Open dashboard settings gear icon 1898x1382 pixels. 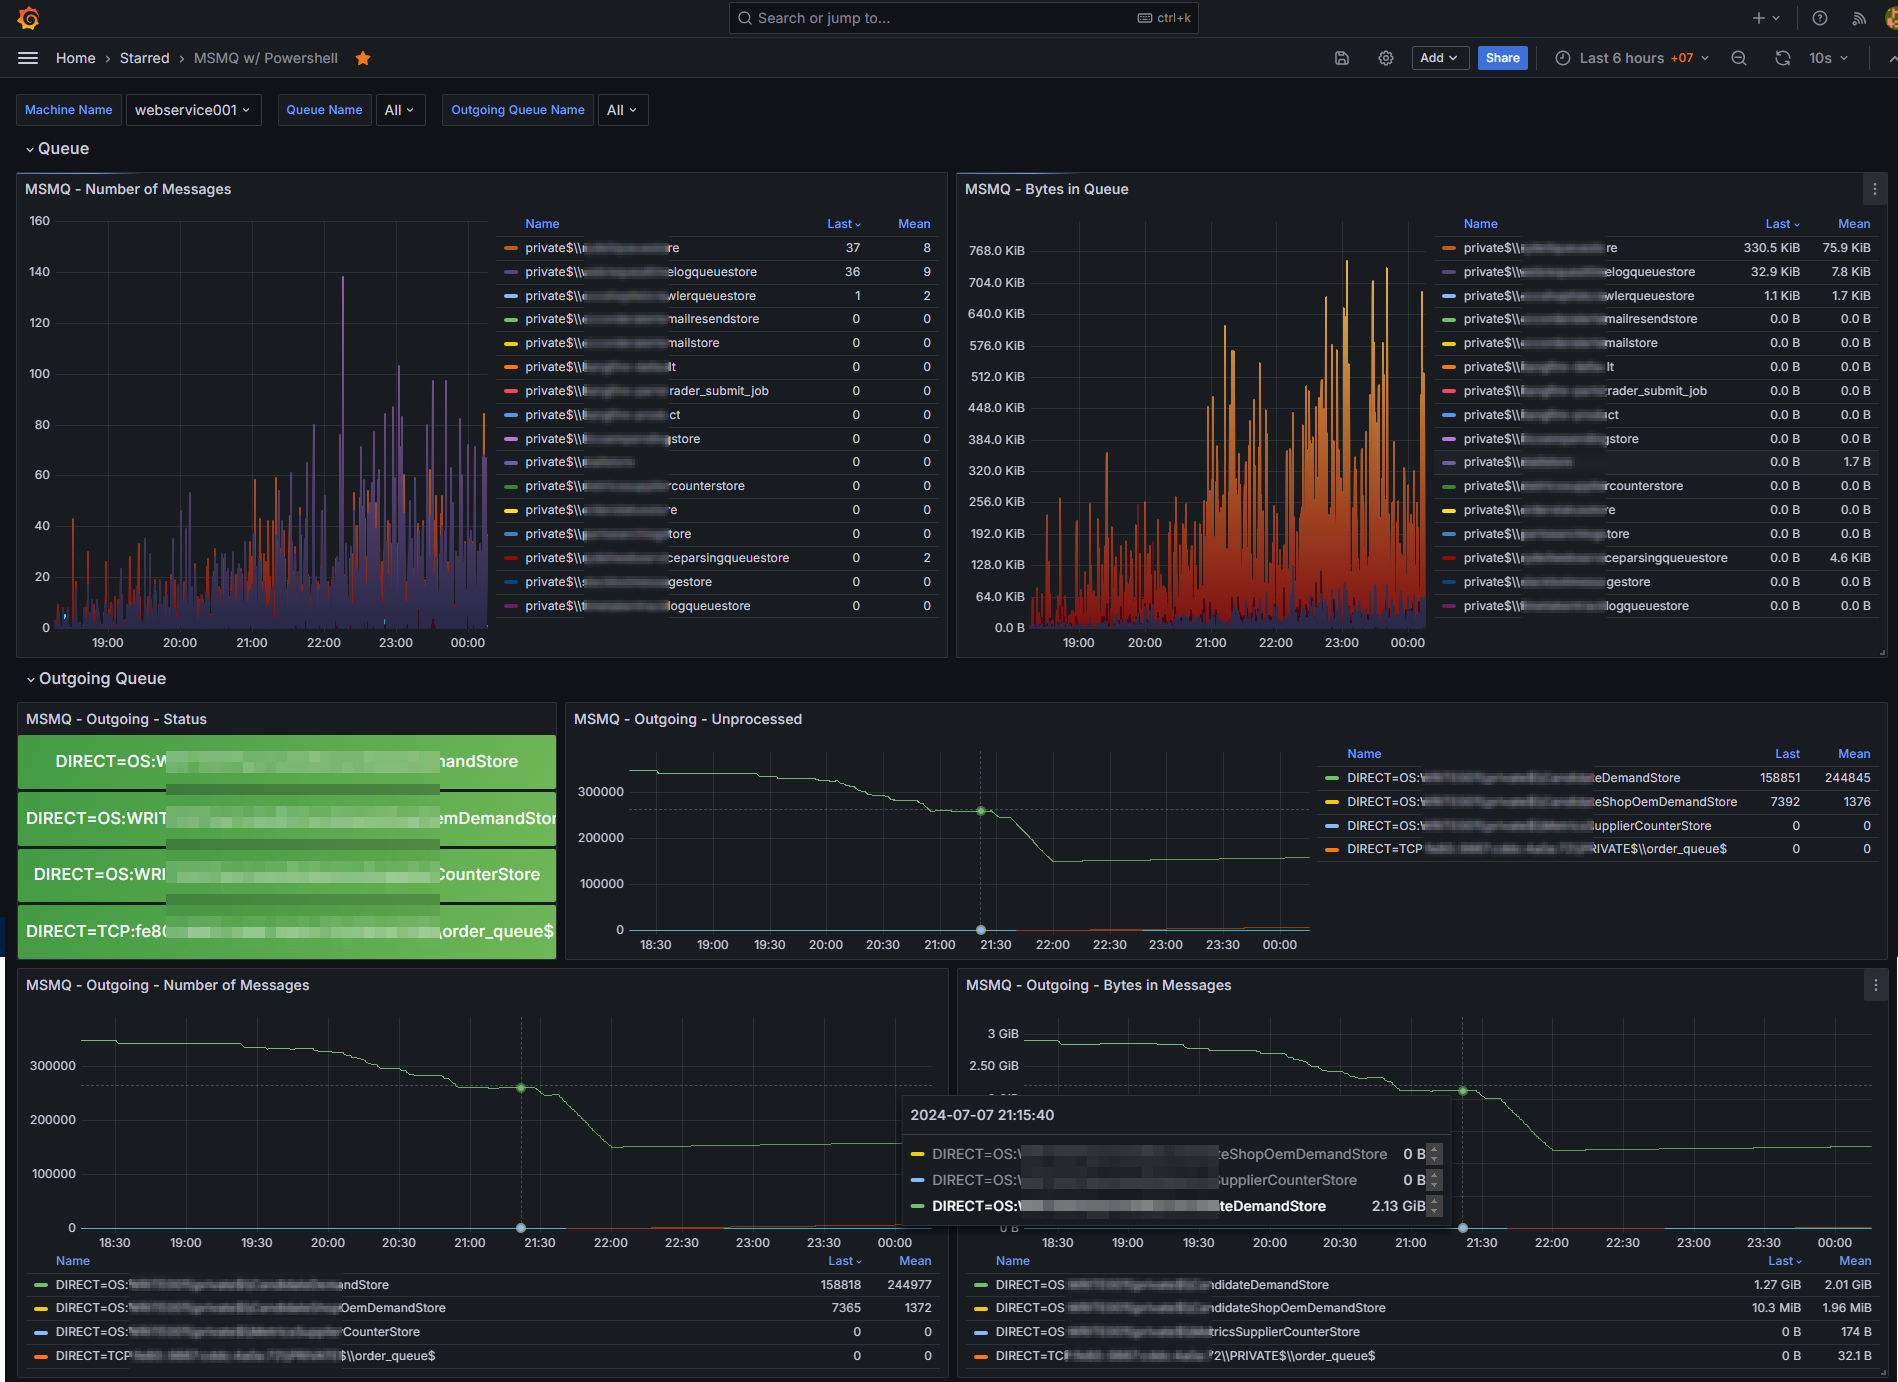1386,58
